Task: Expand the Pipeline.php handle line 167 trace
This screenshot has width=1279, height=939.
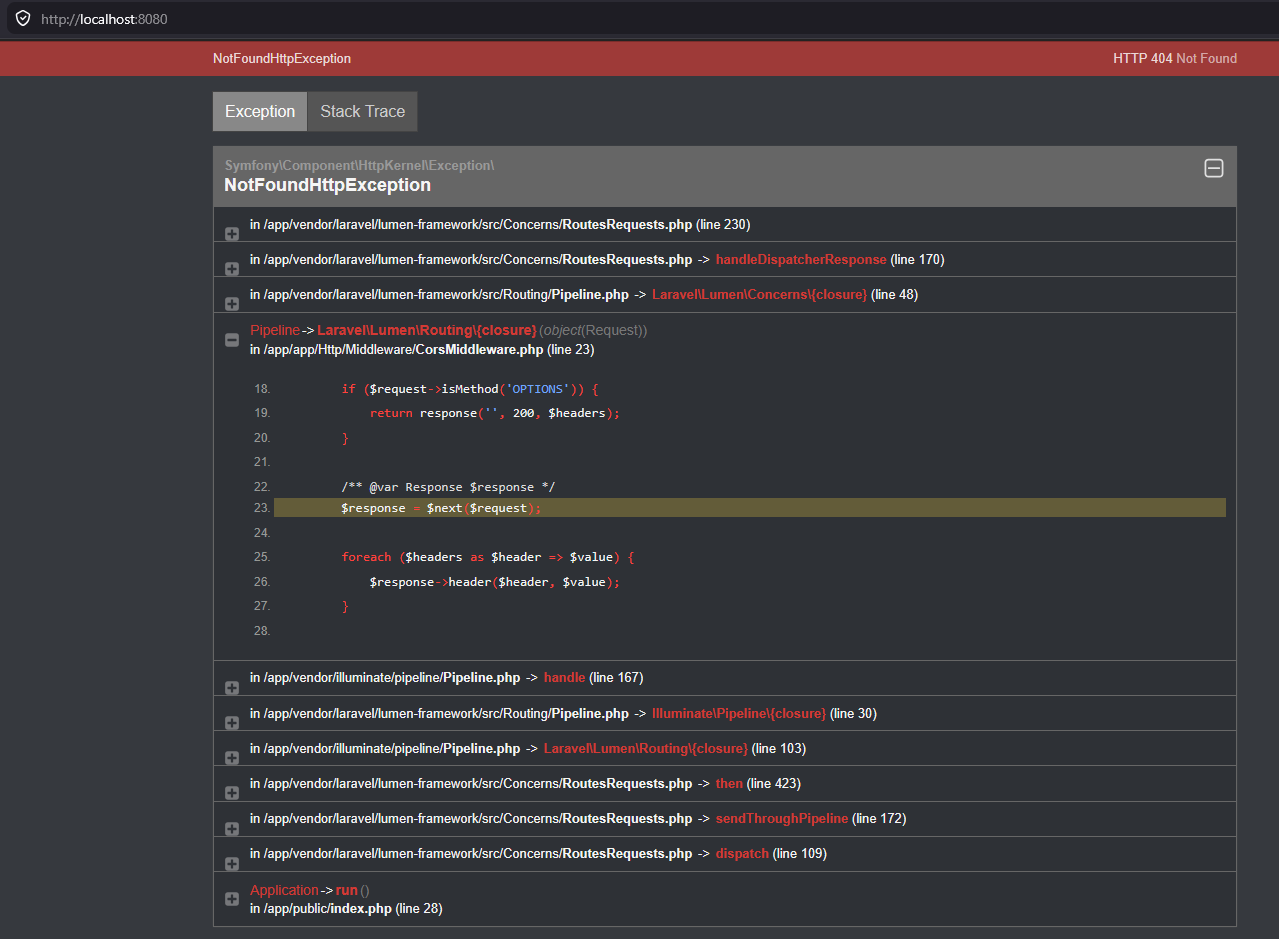Action: coord(232,688)
